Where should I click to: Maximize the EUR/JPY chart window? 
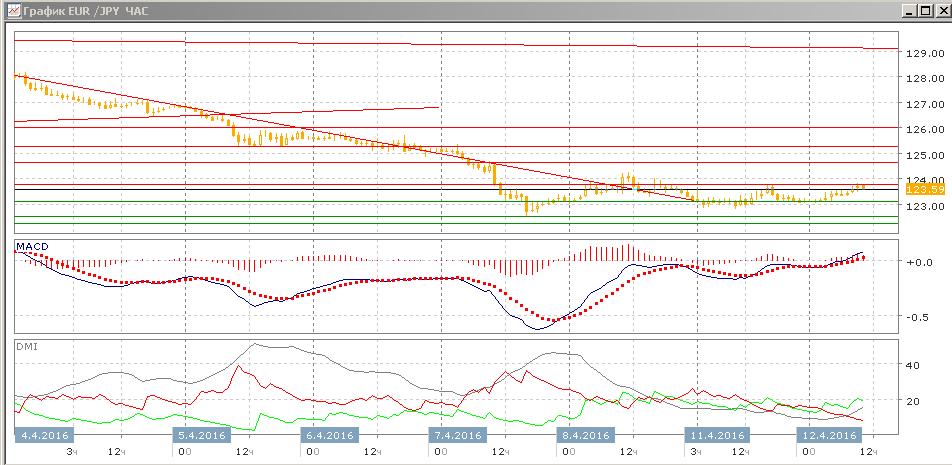point(925,10)
